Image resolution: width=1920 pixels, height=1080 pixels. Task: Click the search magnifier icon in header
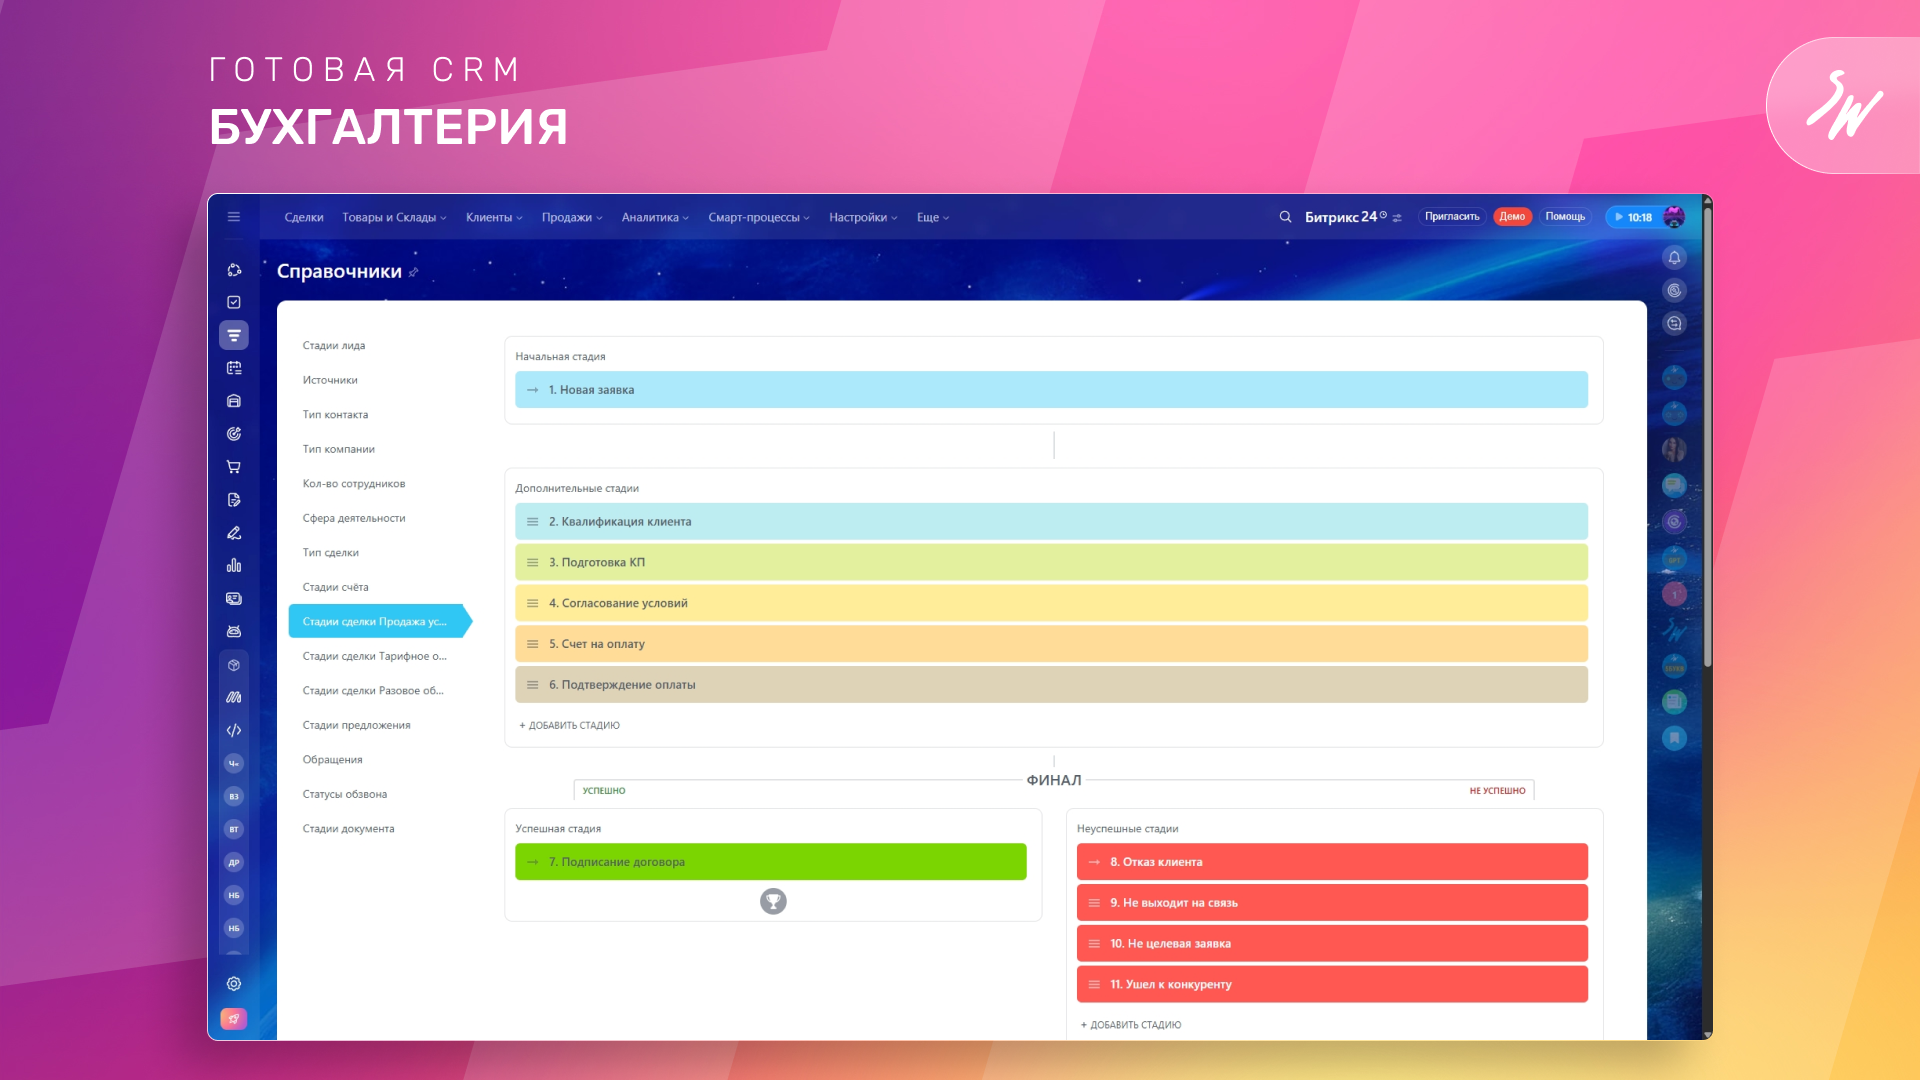pyautogui.click(x=1285, y=217)
